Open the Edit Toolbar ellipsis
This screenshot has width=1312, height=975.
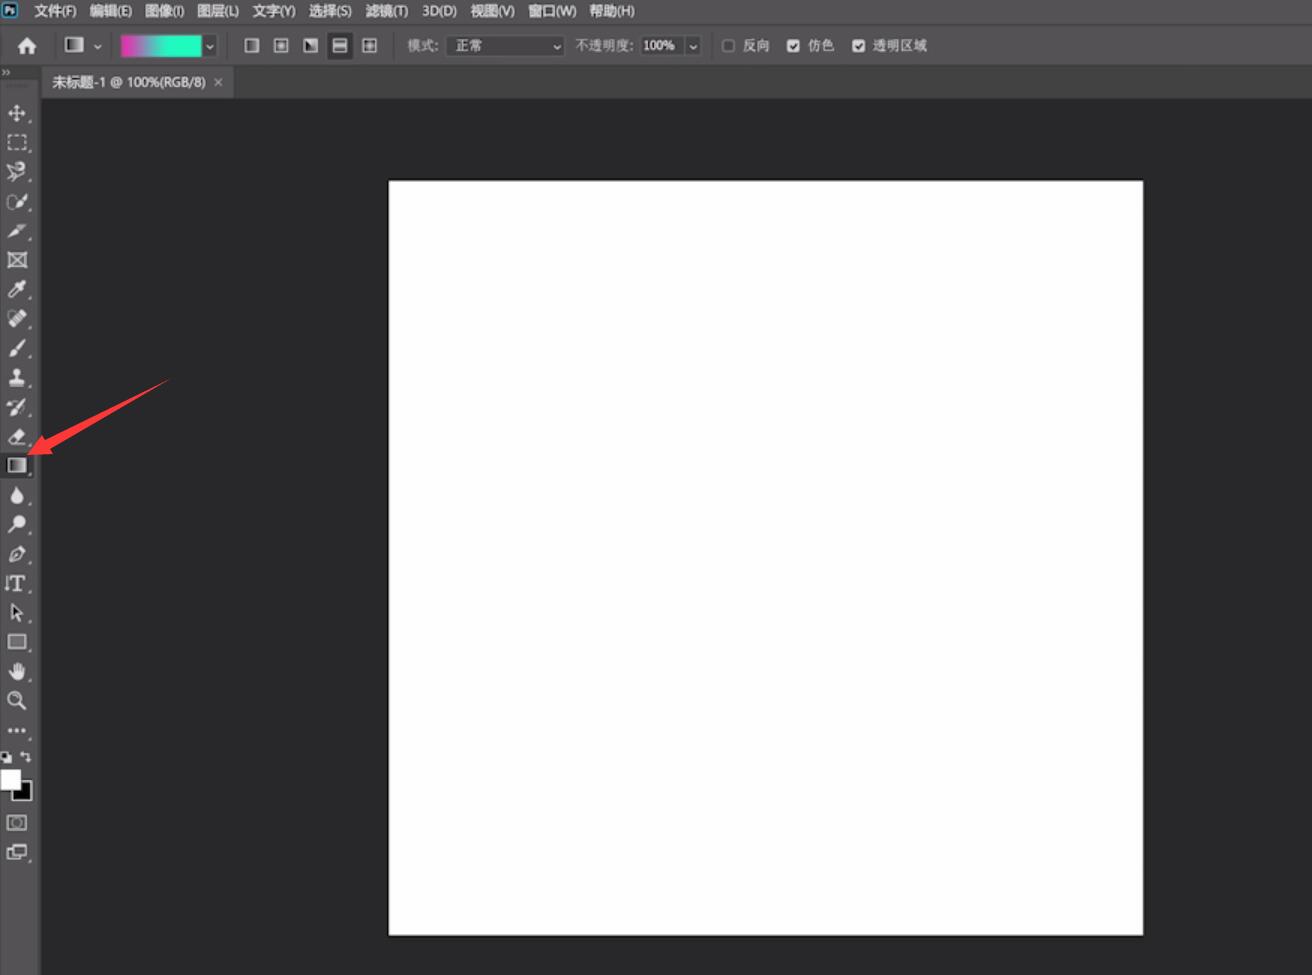[17, 730]
